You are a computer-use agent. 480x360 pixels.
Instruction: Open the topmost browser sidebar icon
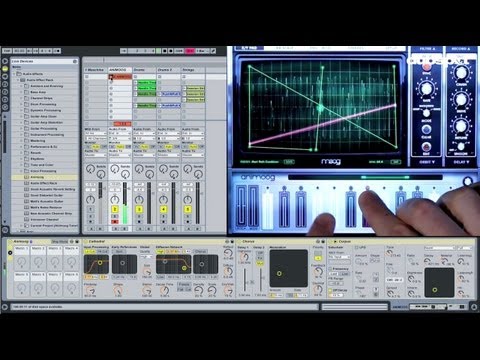coord(5,61)
